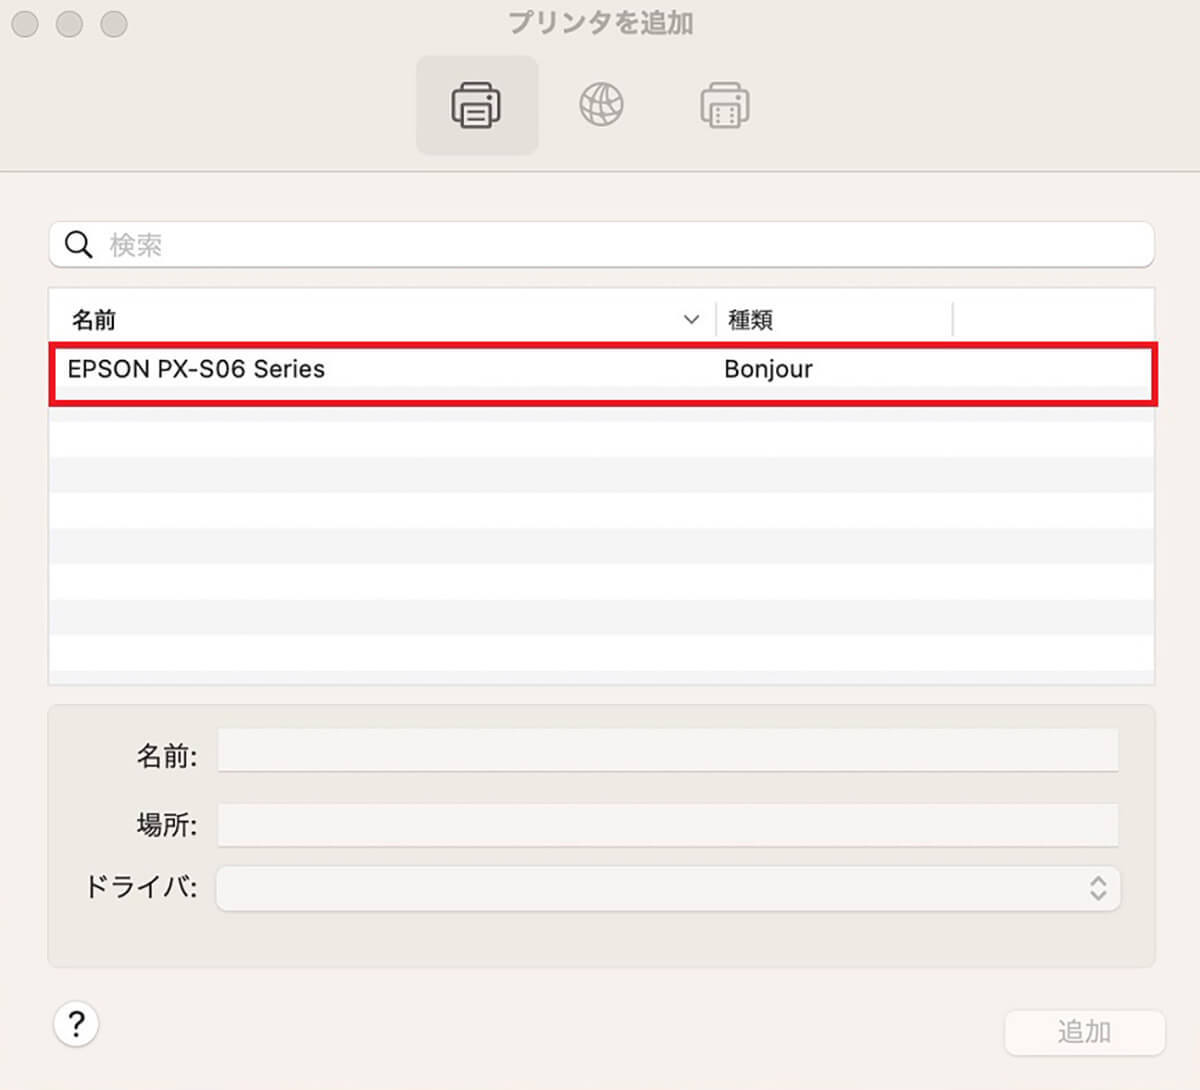Close the プリンタを追加 window
The width and height of the screenshot is (1200, 1090).
(25, 24)
